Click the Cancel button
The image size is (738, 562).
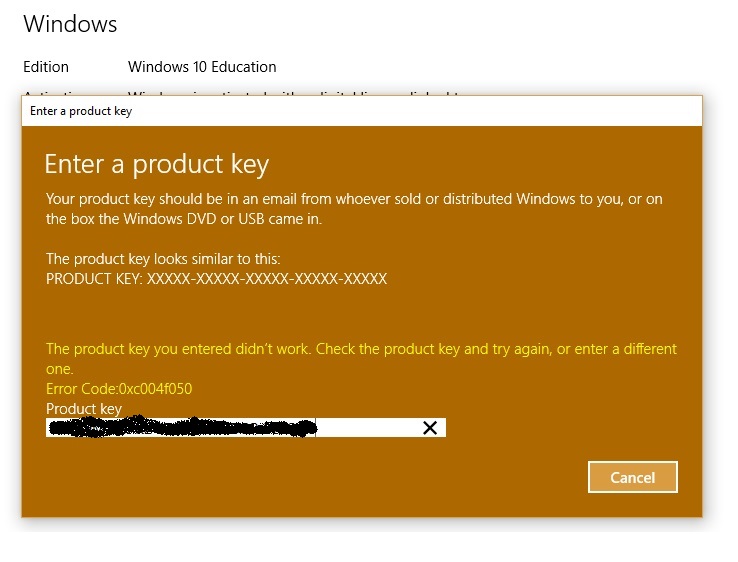(633, 477)
